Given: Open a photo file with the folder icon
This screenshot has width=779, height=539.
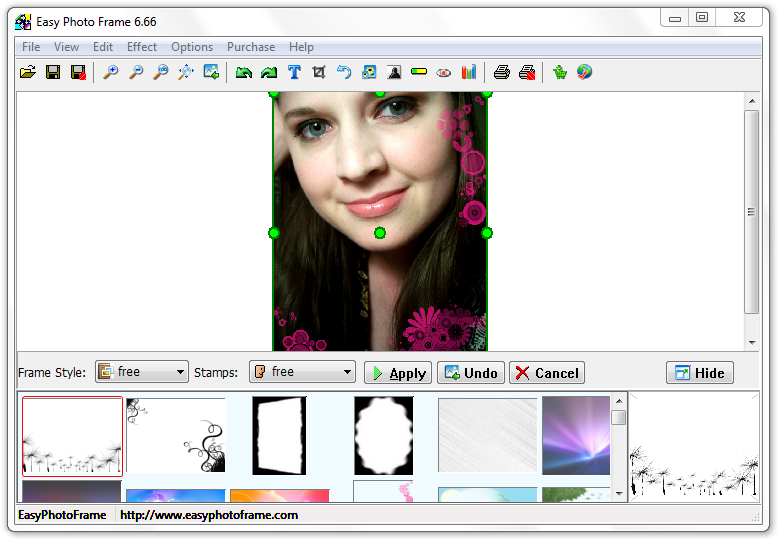Looking at the screenshot, I should pyautogui.click(x=28, y=73).
